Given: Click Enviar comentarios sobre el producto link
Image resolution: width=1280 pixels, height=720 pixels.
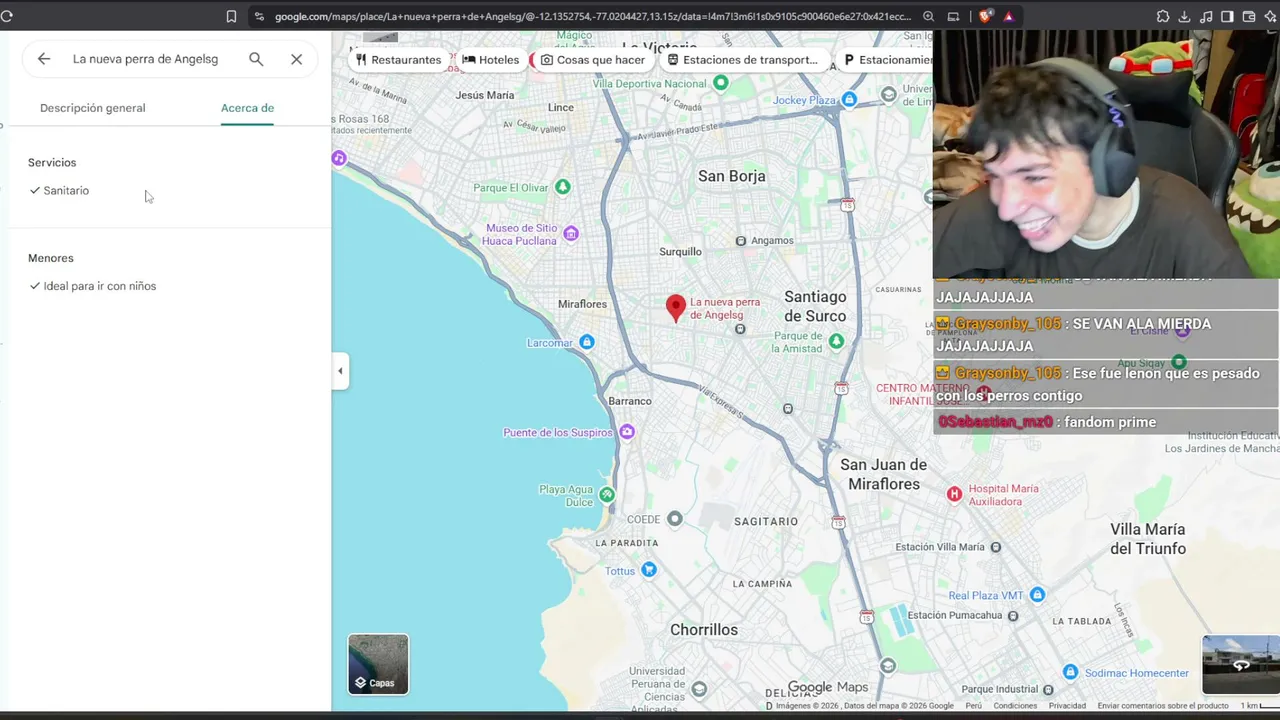Looking at the screenshot, I should [1162, 706].
